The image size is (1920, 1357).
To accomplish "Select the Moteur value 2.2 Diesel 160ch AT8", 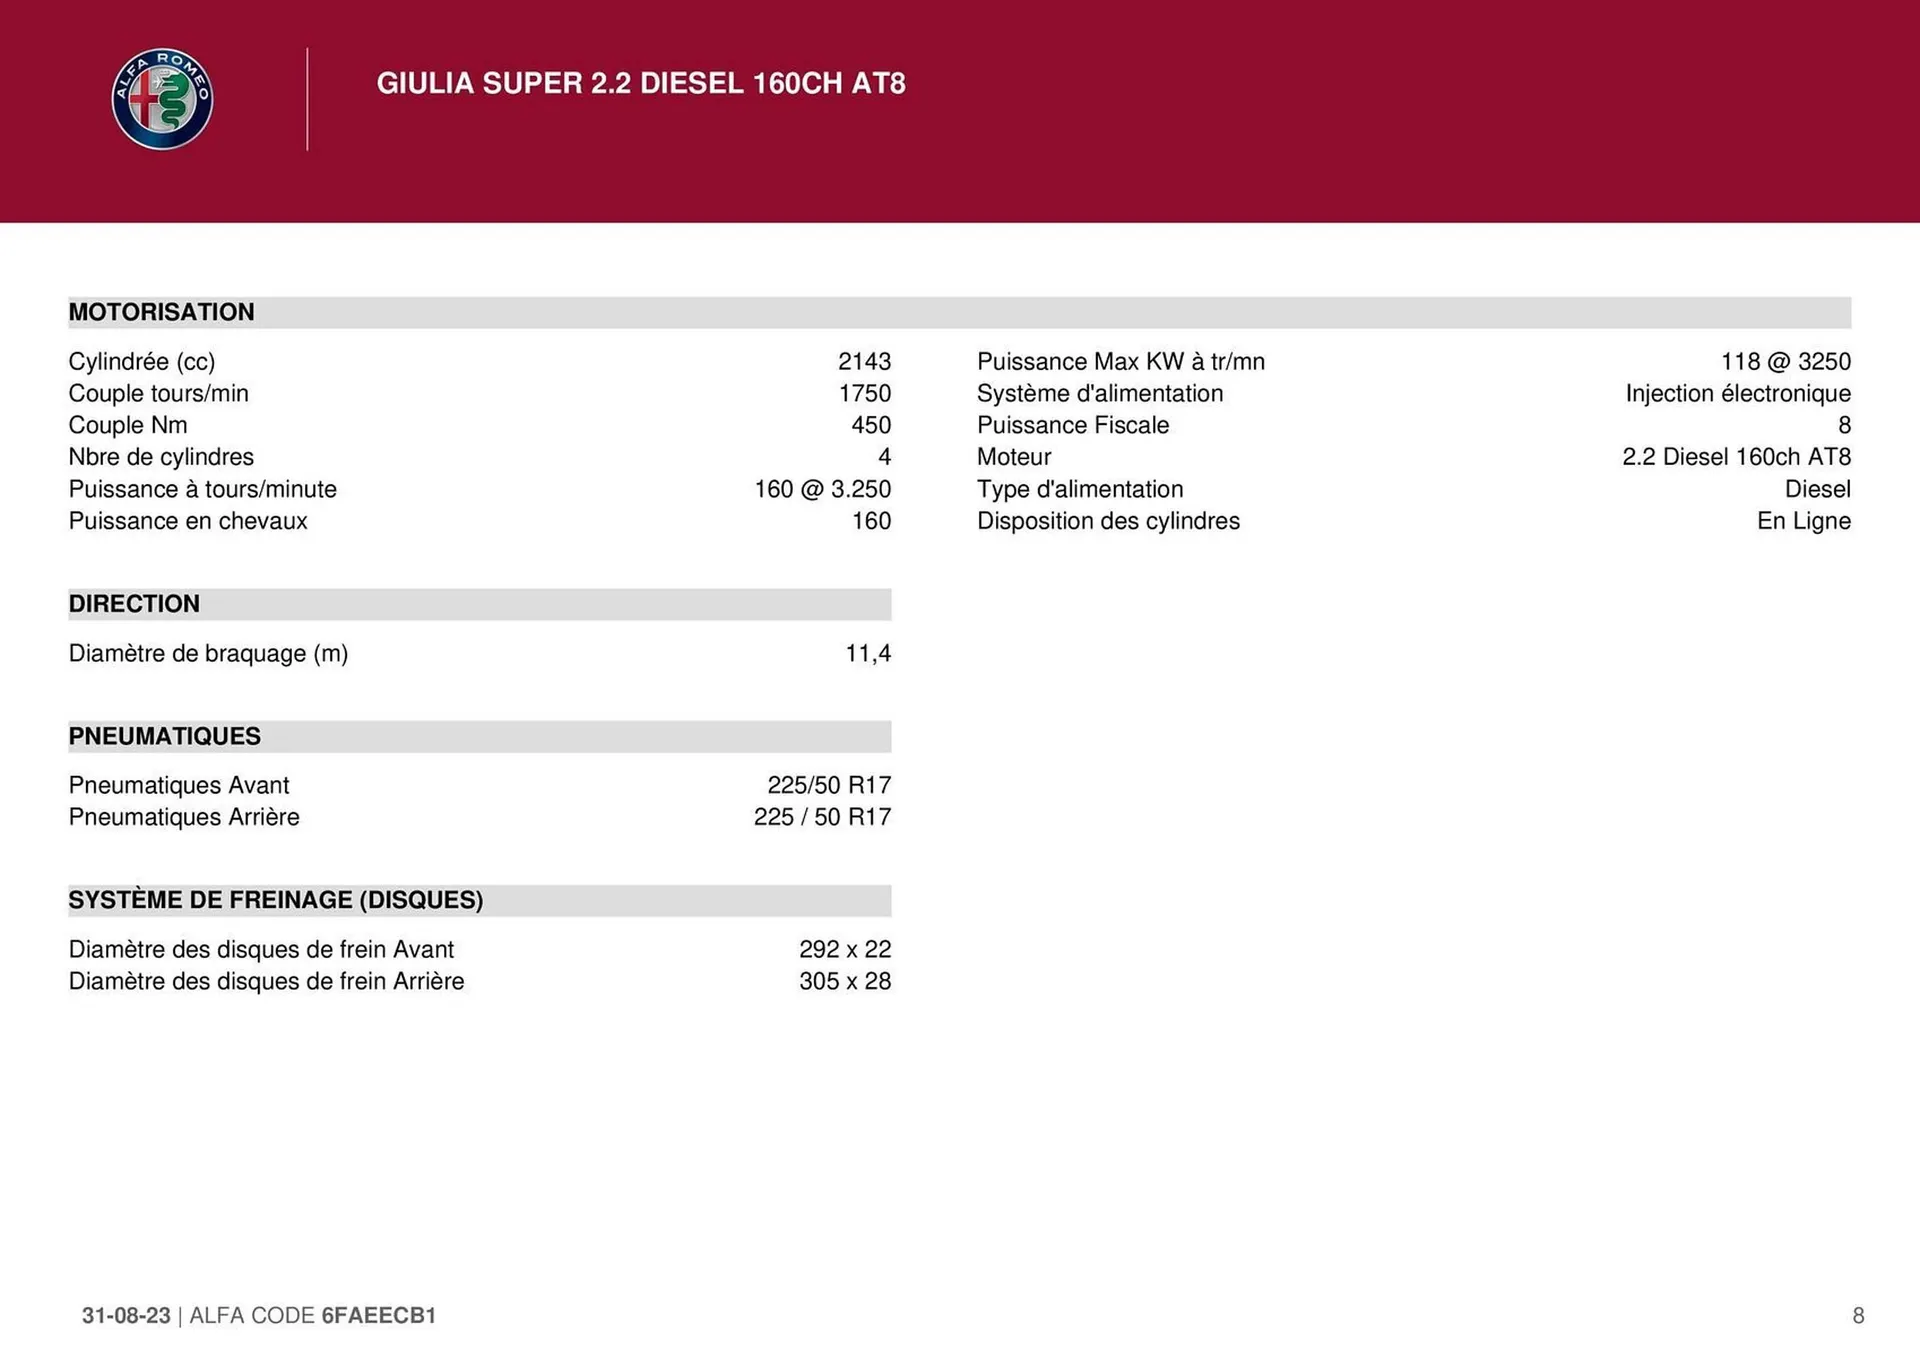I will (1736, 457).
